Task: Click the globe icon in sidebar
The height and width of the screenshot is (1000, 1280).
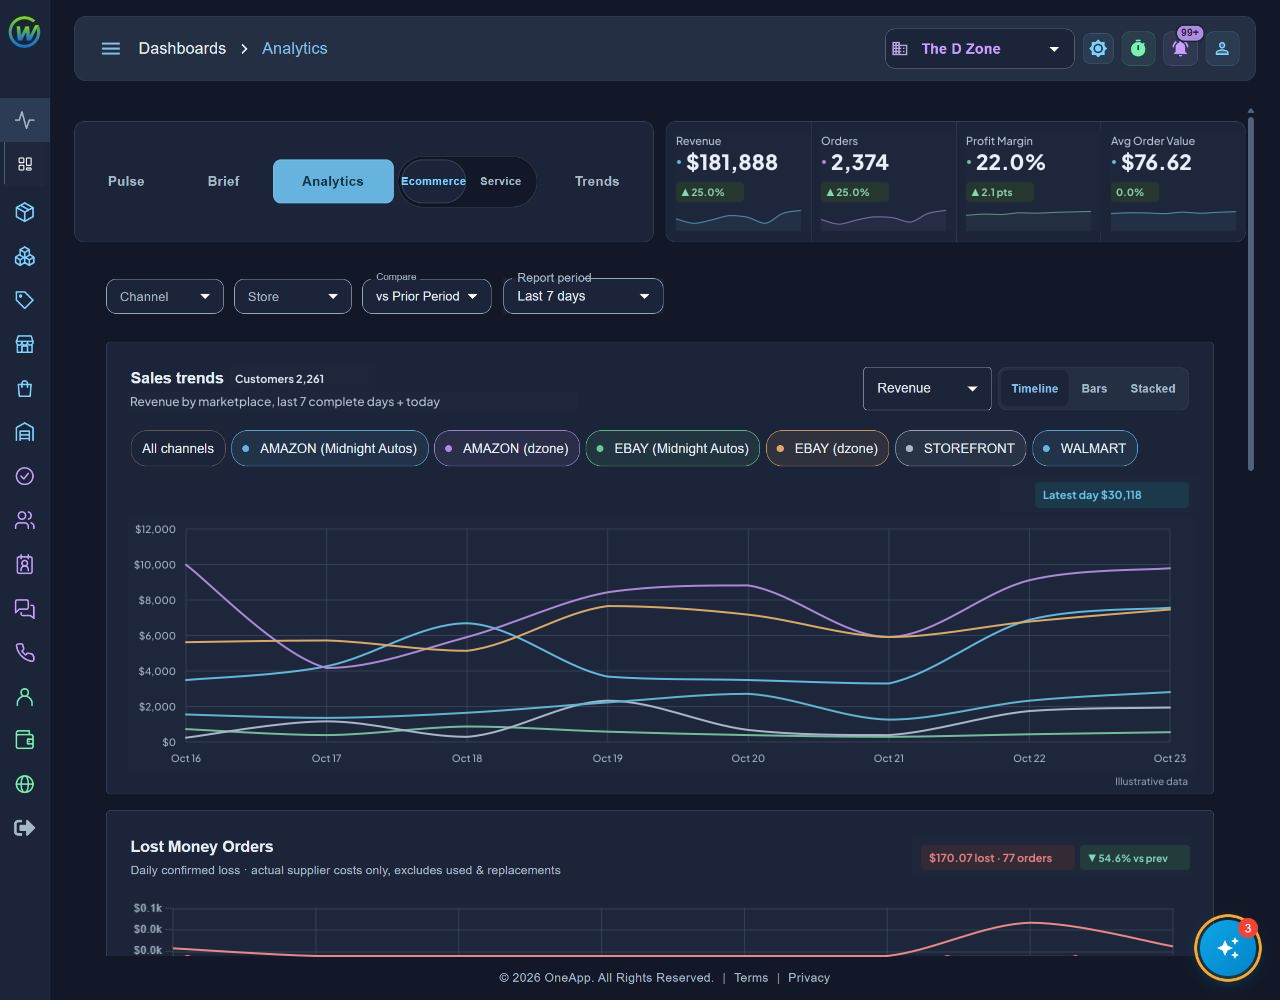Action: coord(25,784)
